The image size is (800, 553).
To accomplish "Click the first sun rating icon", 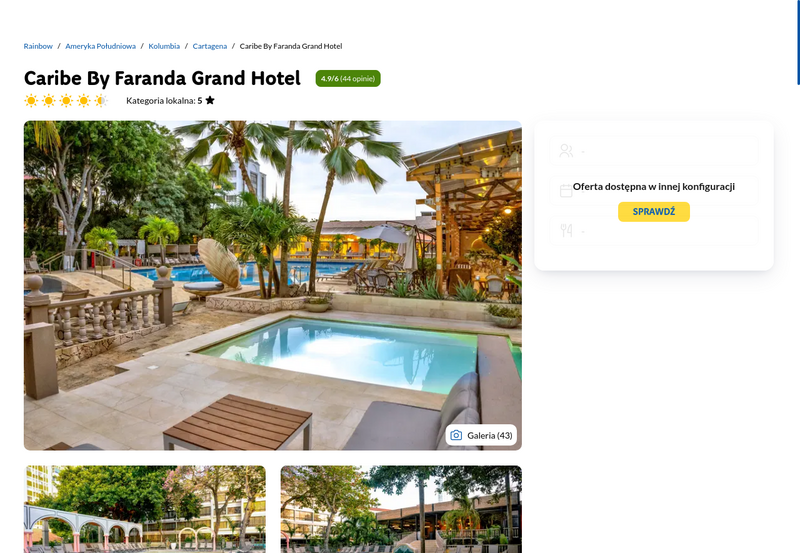I will click(x=31, y=100).
